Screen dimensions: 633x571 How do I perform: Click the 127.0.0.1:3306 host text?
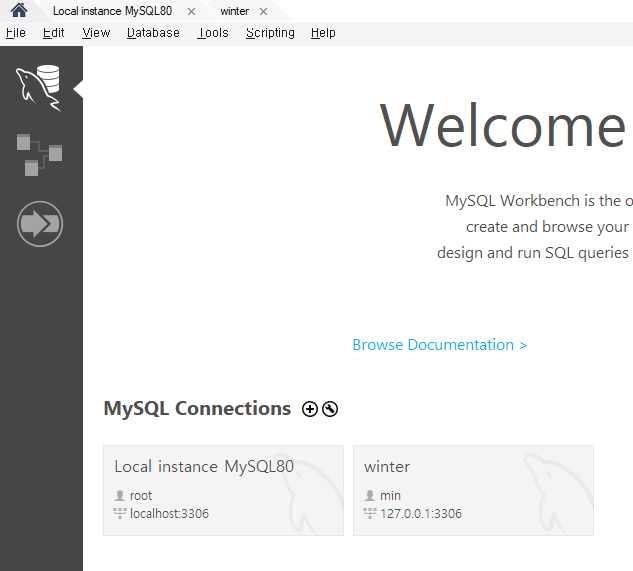(x=421, y=514)
